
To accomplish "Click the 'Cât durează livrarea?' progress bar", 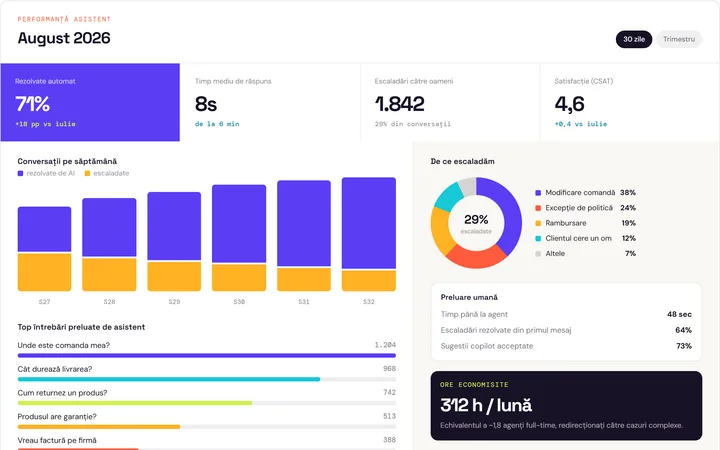I will pyautogui.click(x=207, y=379).
